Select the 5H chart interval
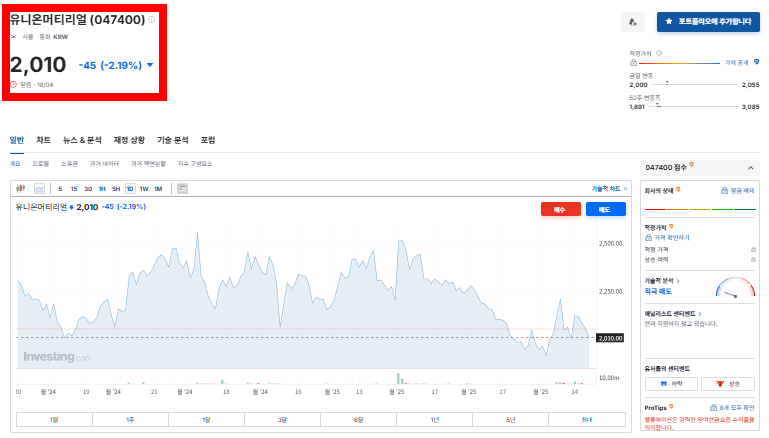 tap(116, 189)
